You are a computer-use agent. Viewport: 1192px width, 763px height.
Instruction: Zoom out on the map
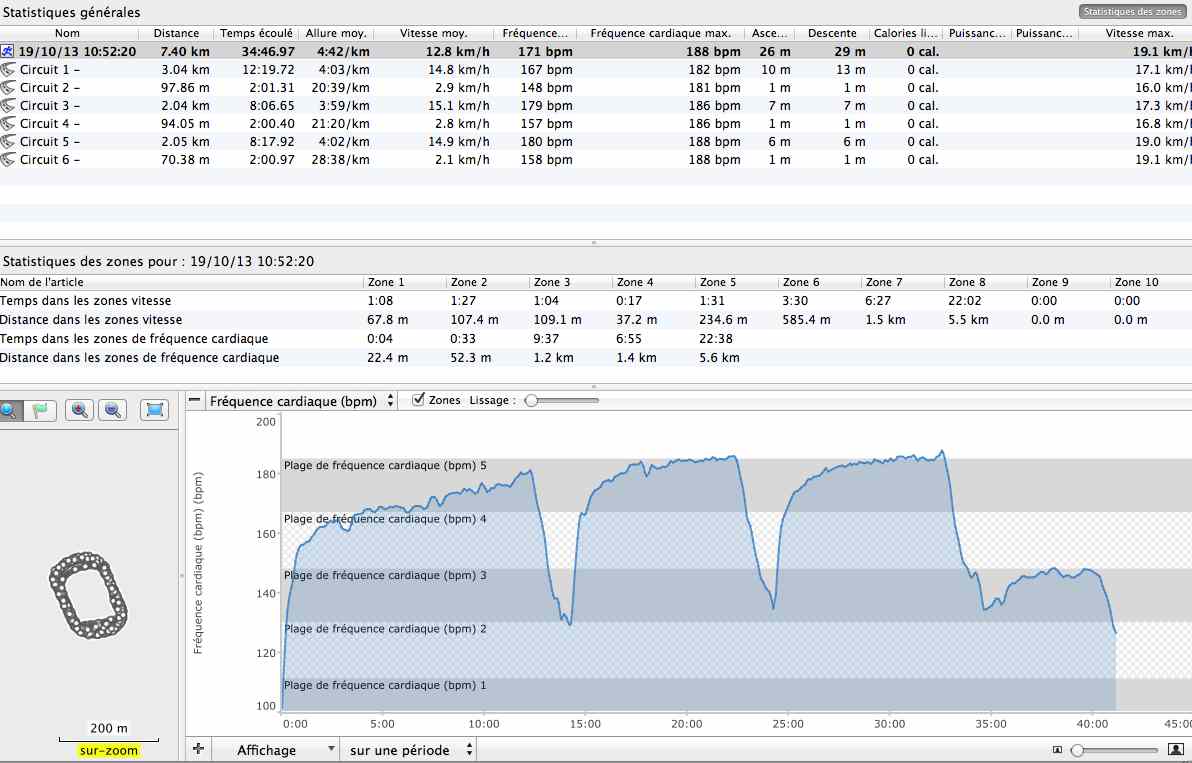pyautogui.click(x=113, y=410)
